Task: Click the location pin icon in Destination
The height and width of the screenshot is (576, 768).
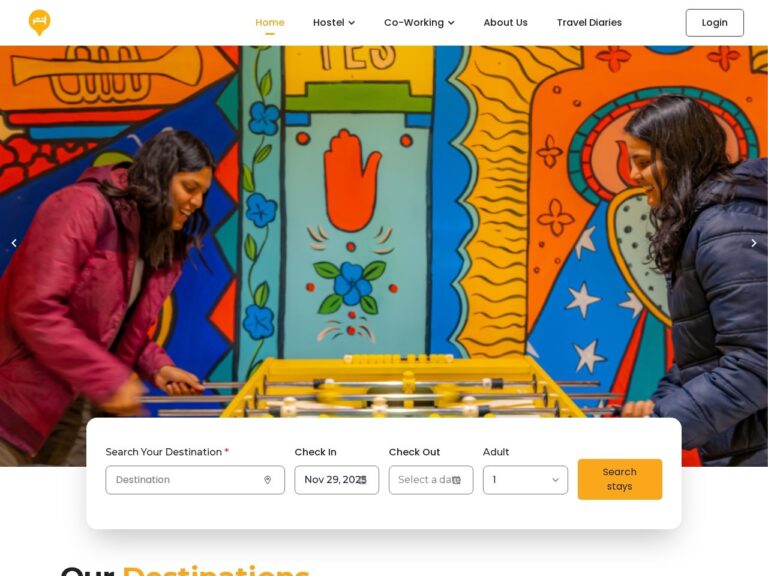Action: pyautogui.click(x=267, y=480)
